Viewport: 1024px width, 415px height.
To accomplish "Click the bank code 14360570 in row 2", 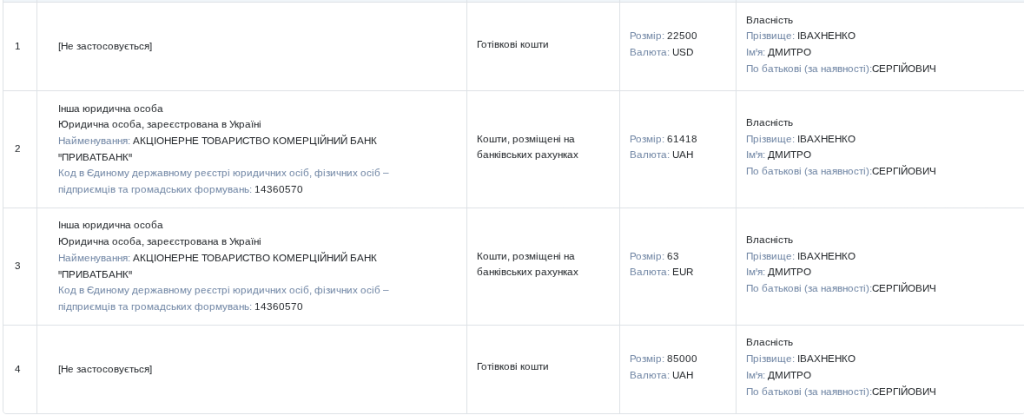I will pos(278,190).
